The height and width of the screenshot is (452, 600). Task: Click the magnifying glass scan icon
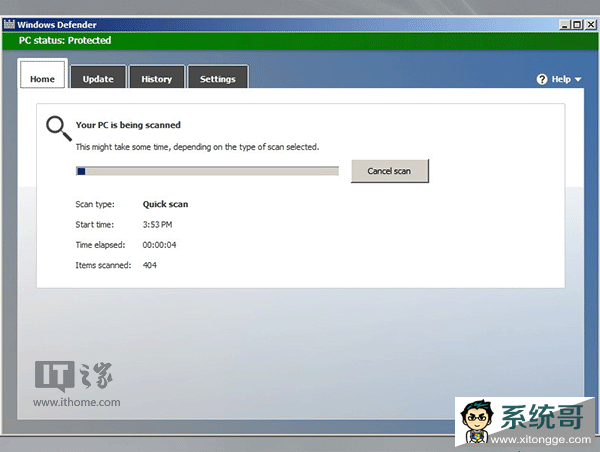tap(59, 129)
